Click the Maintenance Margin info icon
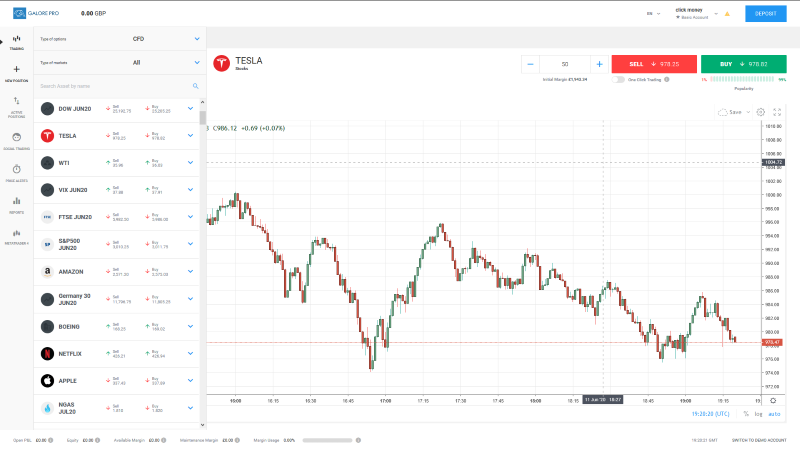The width and height of the screenshot is (800, 450). tap(237, 440)
